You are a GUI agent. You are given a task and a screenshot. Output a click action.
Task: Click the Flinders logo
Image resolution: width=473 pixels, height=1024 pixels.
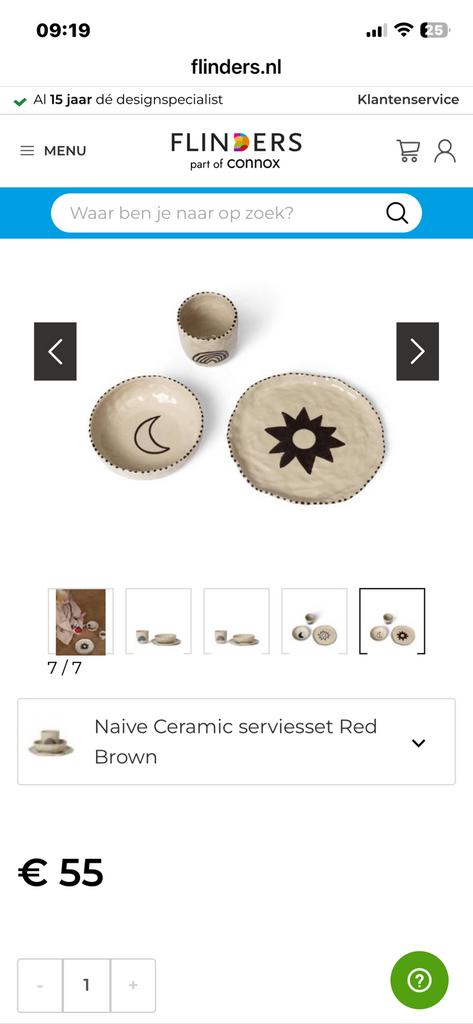236,151
